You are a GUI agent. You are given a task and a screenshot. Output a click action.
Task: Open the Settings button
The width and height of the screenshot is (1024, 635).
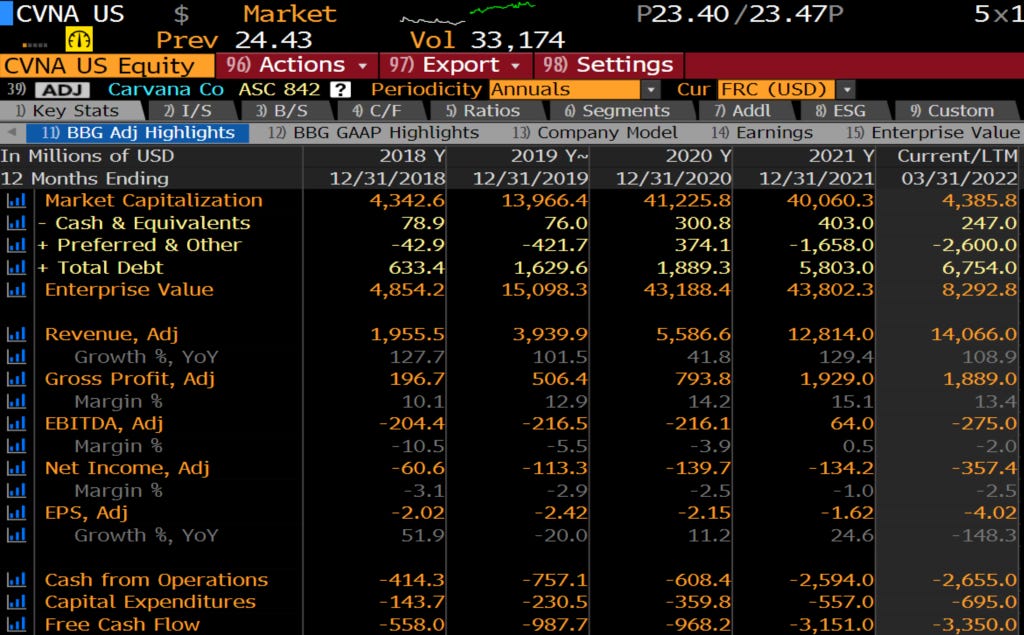click(x=609, y=65)
